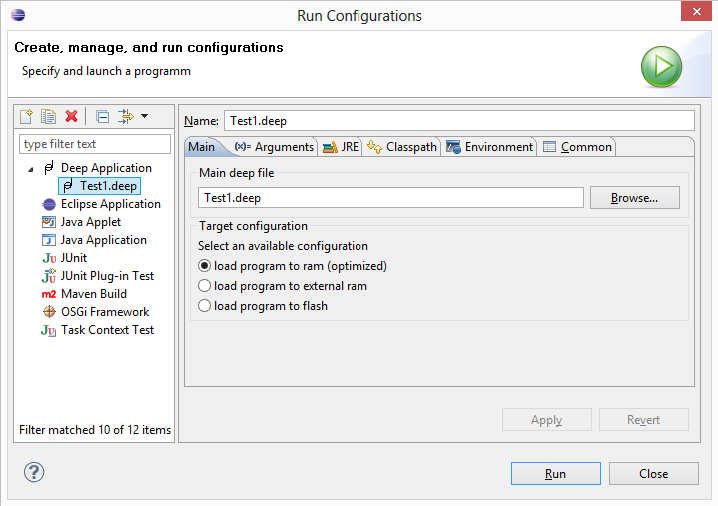Duplicate the selected launch configuration

48,117
